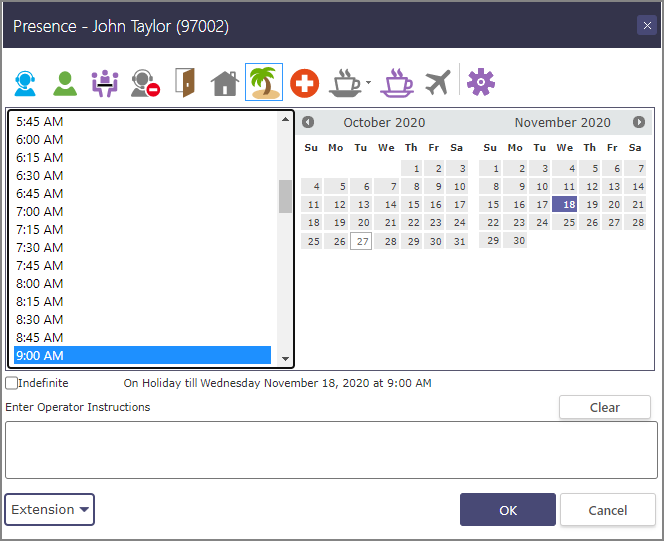
Task: Select 6:15 AM in time list
Action: 142,158
